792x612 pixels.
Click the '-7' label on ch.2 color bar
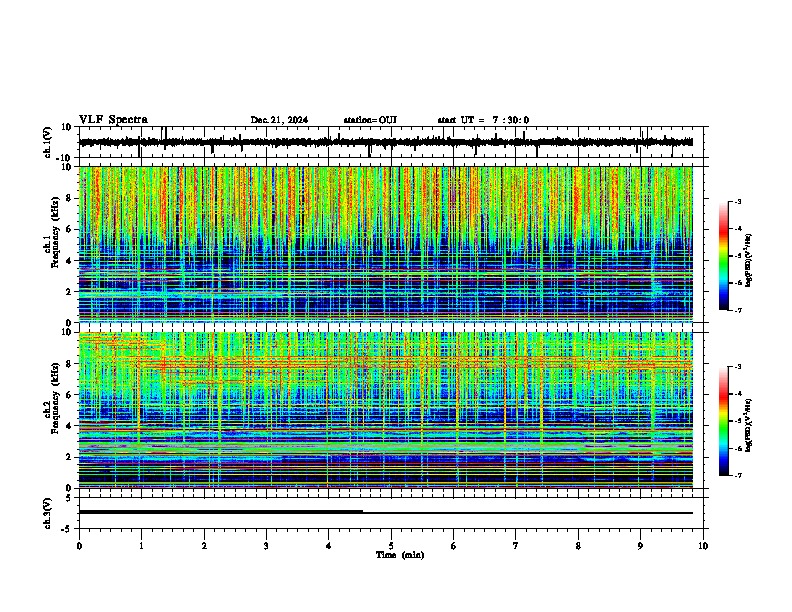pos(738,475)
